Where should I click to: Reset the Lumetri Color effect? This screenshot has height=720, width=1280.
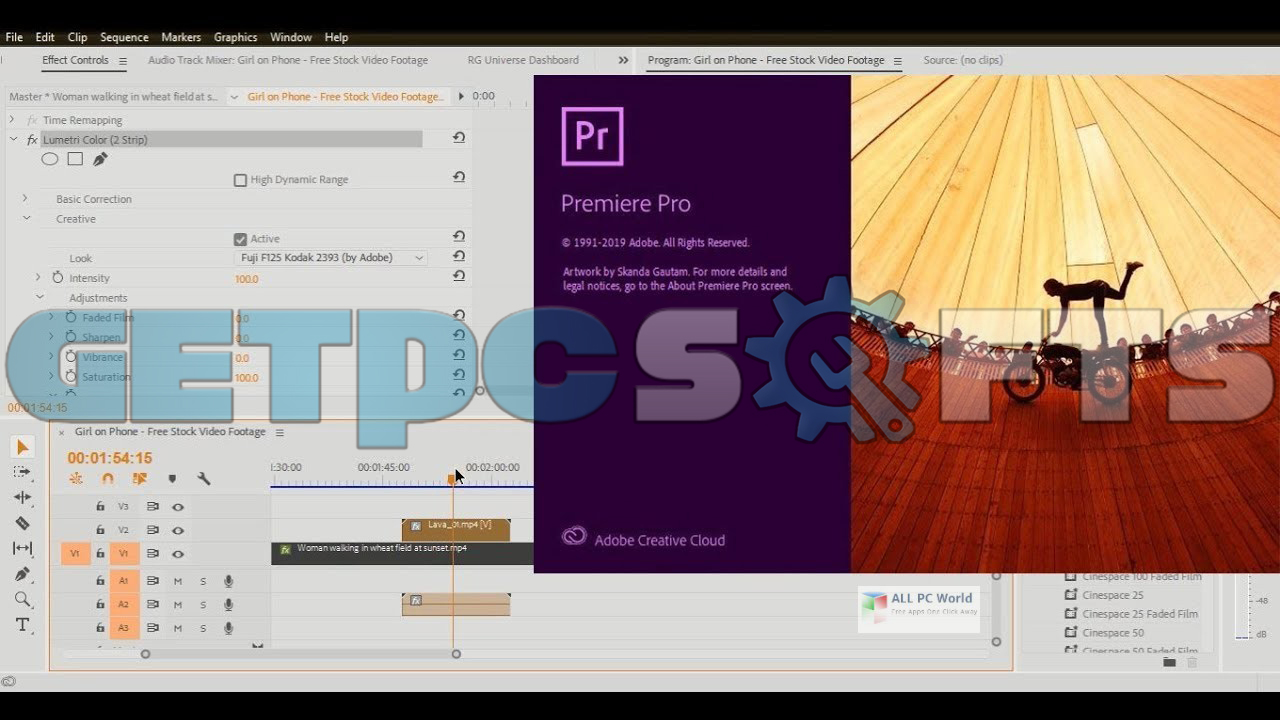coord(459,138)
